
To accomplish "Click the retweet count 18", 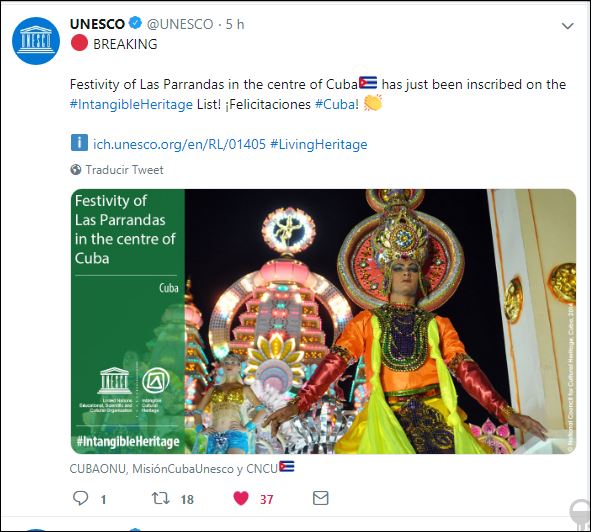I will (187, 500).
